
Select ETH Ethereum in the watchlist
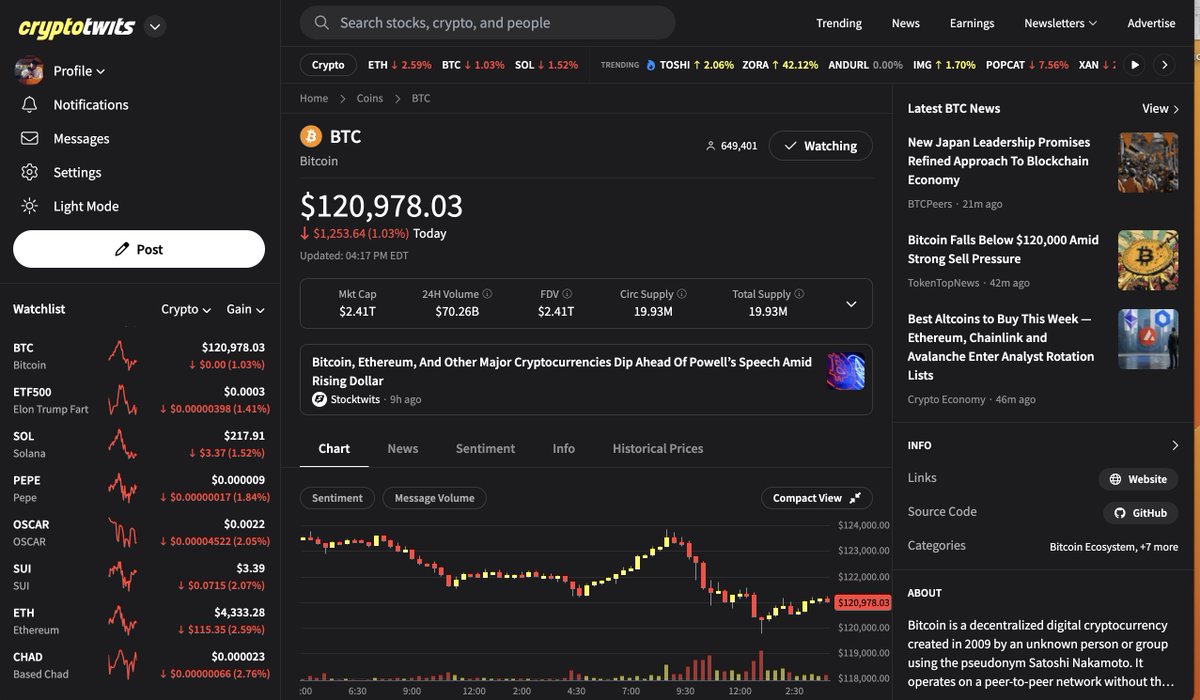pos(139,621)
